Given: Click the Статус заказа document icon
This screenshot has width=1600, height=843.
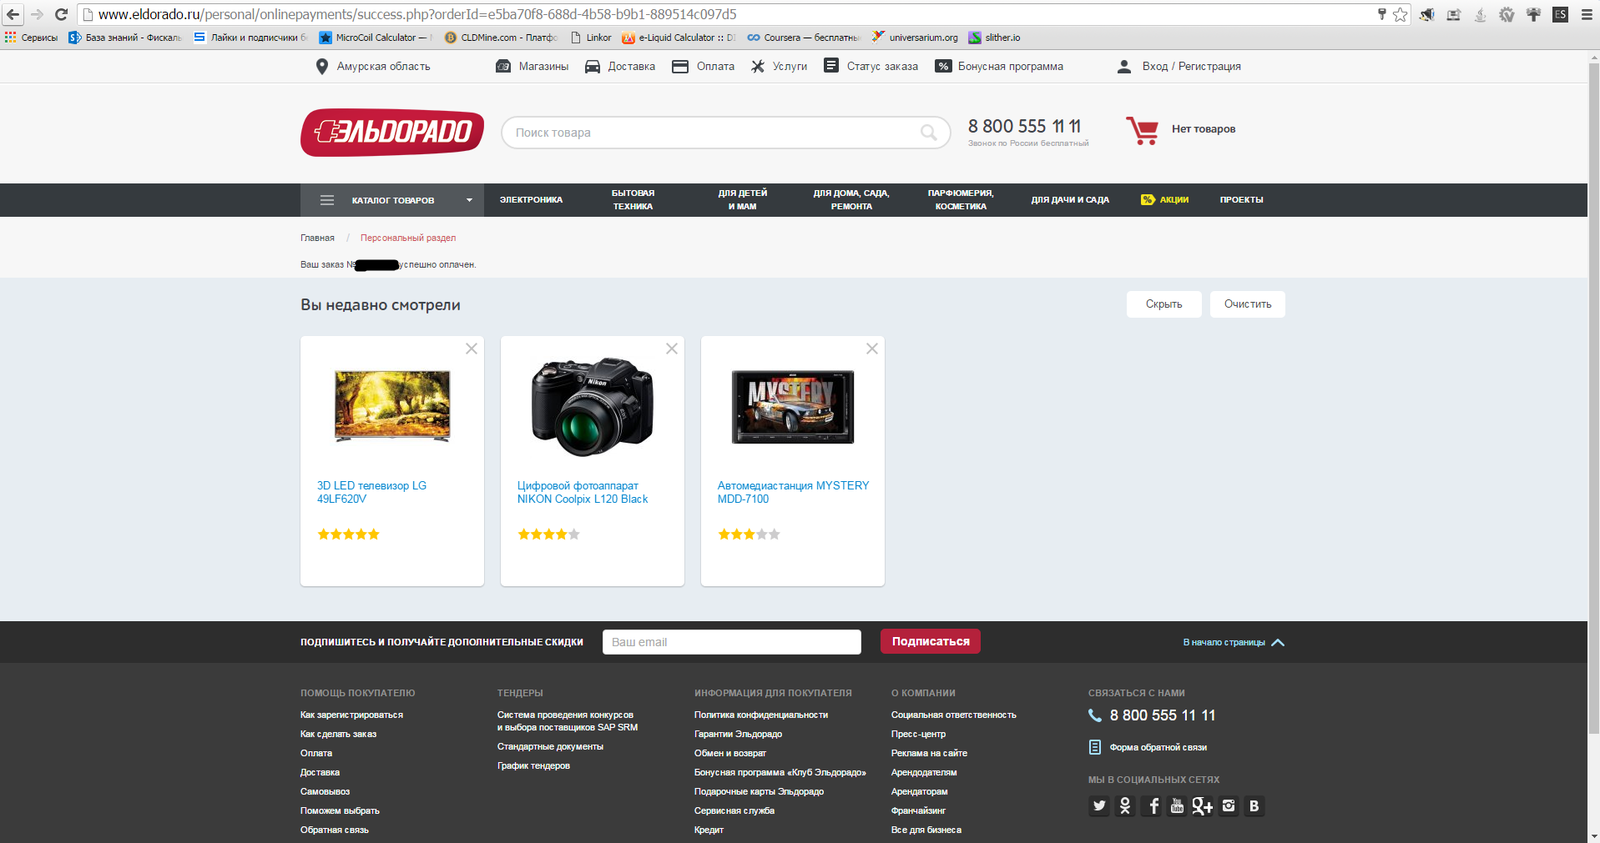Looking at the screenshot, I should [x=831, y=65].
